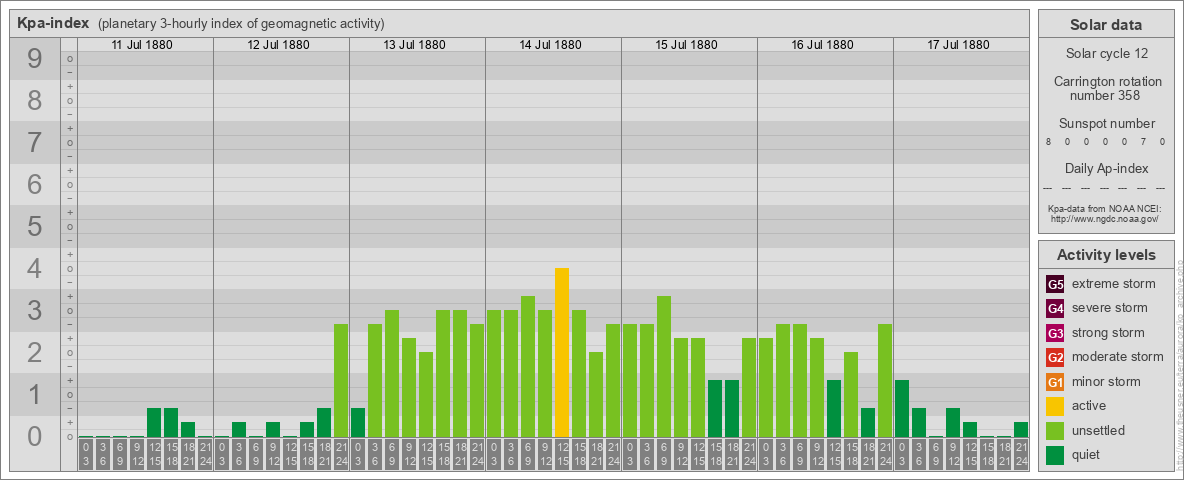Click the Daily Ap-index label

point(1106,168)
